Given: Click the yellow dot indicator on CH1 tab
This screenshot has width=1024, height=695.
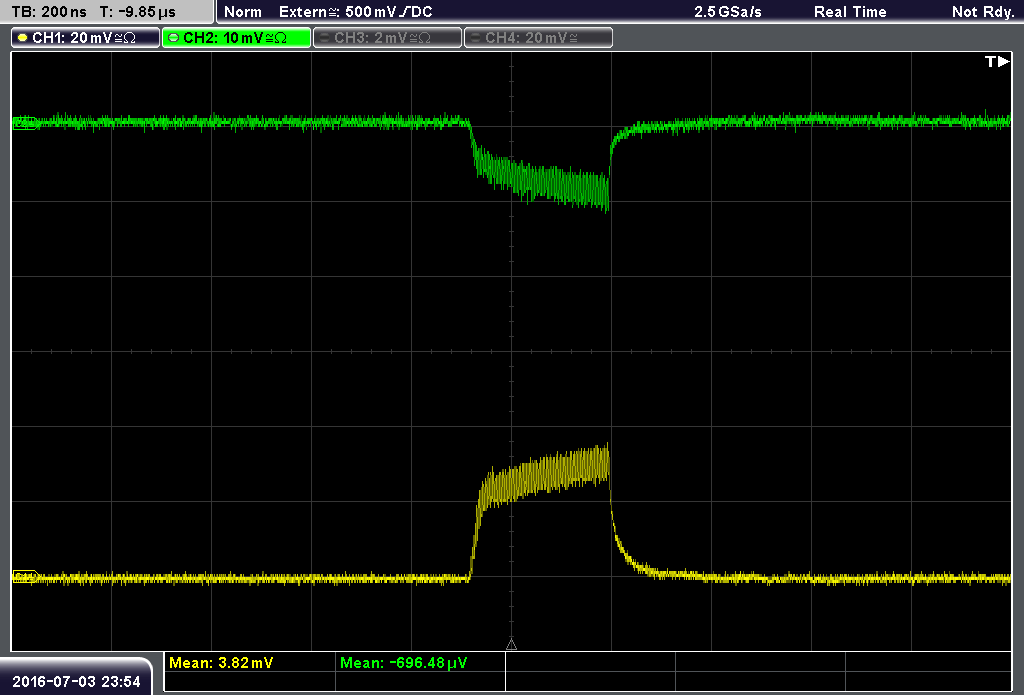Looking at the screenshot, I should coord(23,38).
